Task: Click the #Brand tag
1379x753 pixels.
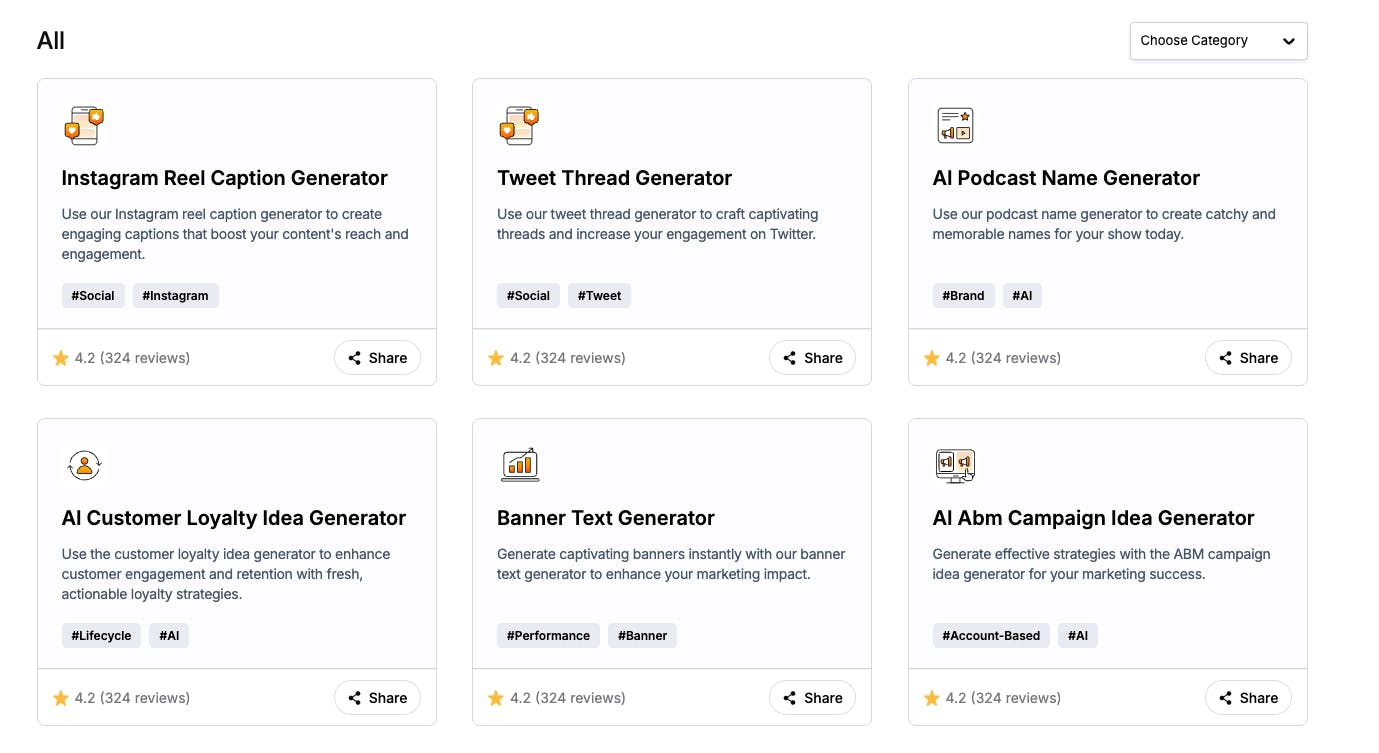Action: point(963,296)
